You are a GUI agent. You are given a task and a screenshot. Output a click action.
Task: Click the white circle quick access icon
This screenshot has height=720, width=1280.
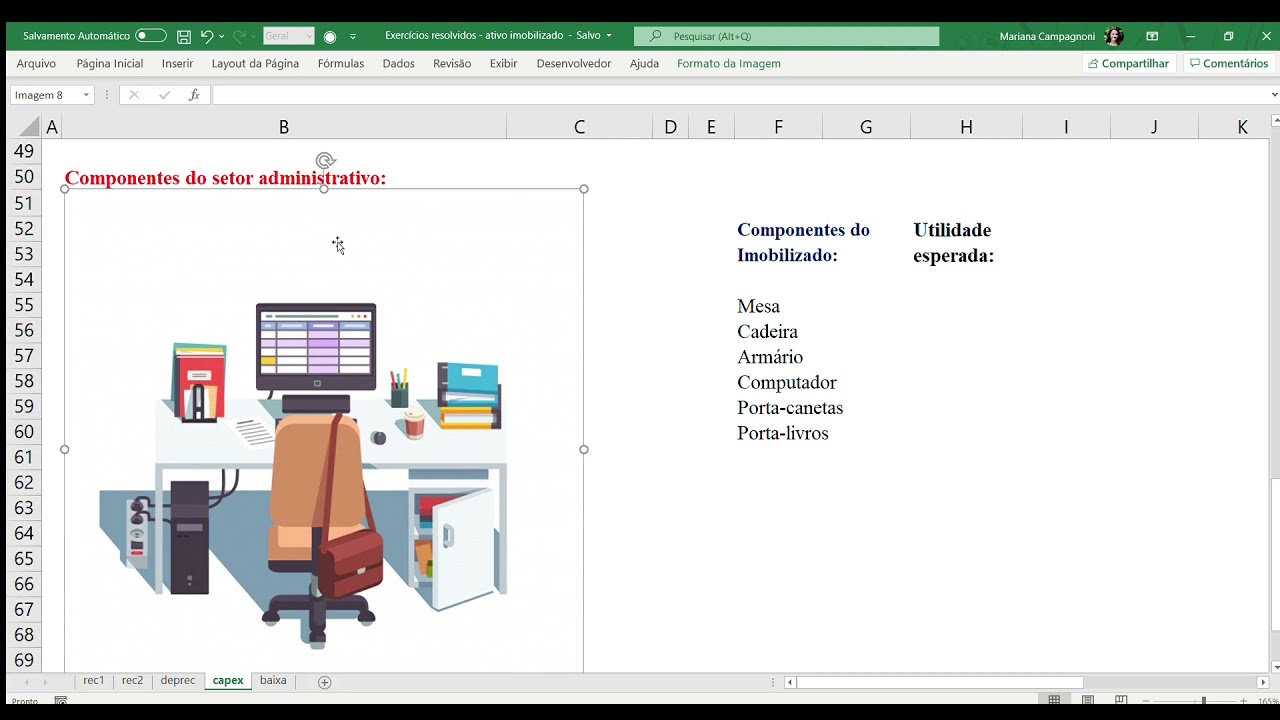330,37
